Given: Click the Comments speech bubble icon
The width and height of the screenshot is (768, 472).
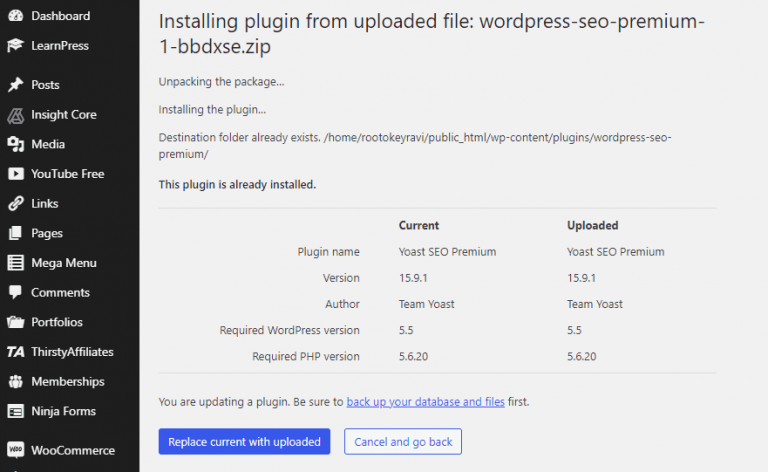Looking at the screenshot, I should [x=16, y=292].
